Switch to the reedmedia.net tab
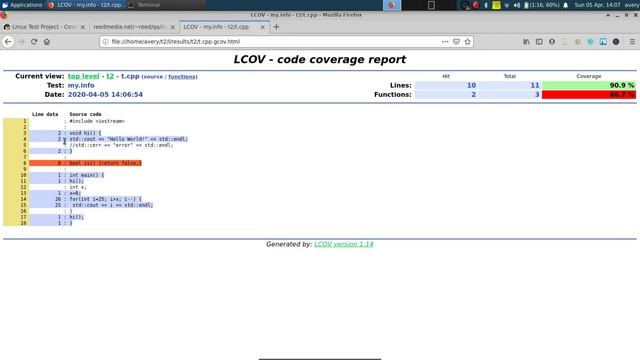This screenshot has height=360, width=640. 134,27
